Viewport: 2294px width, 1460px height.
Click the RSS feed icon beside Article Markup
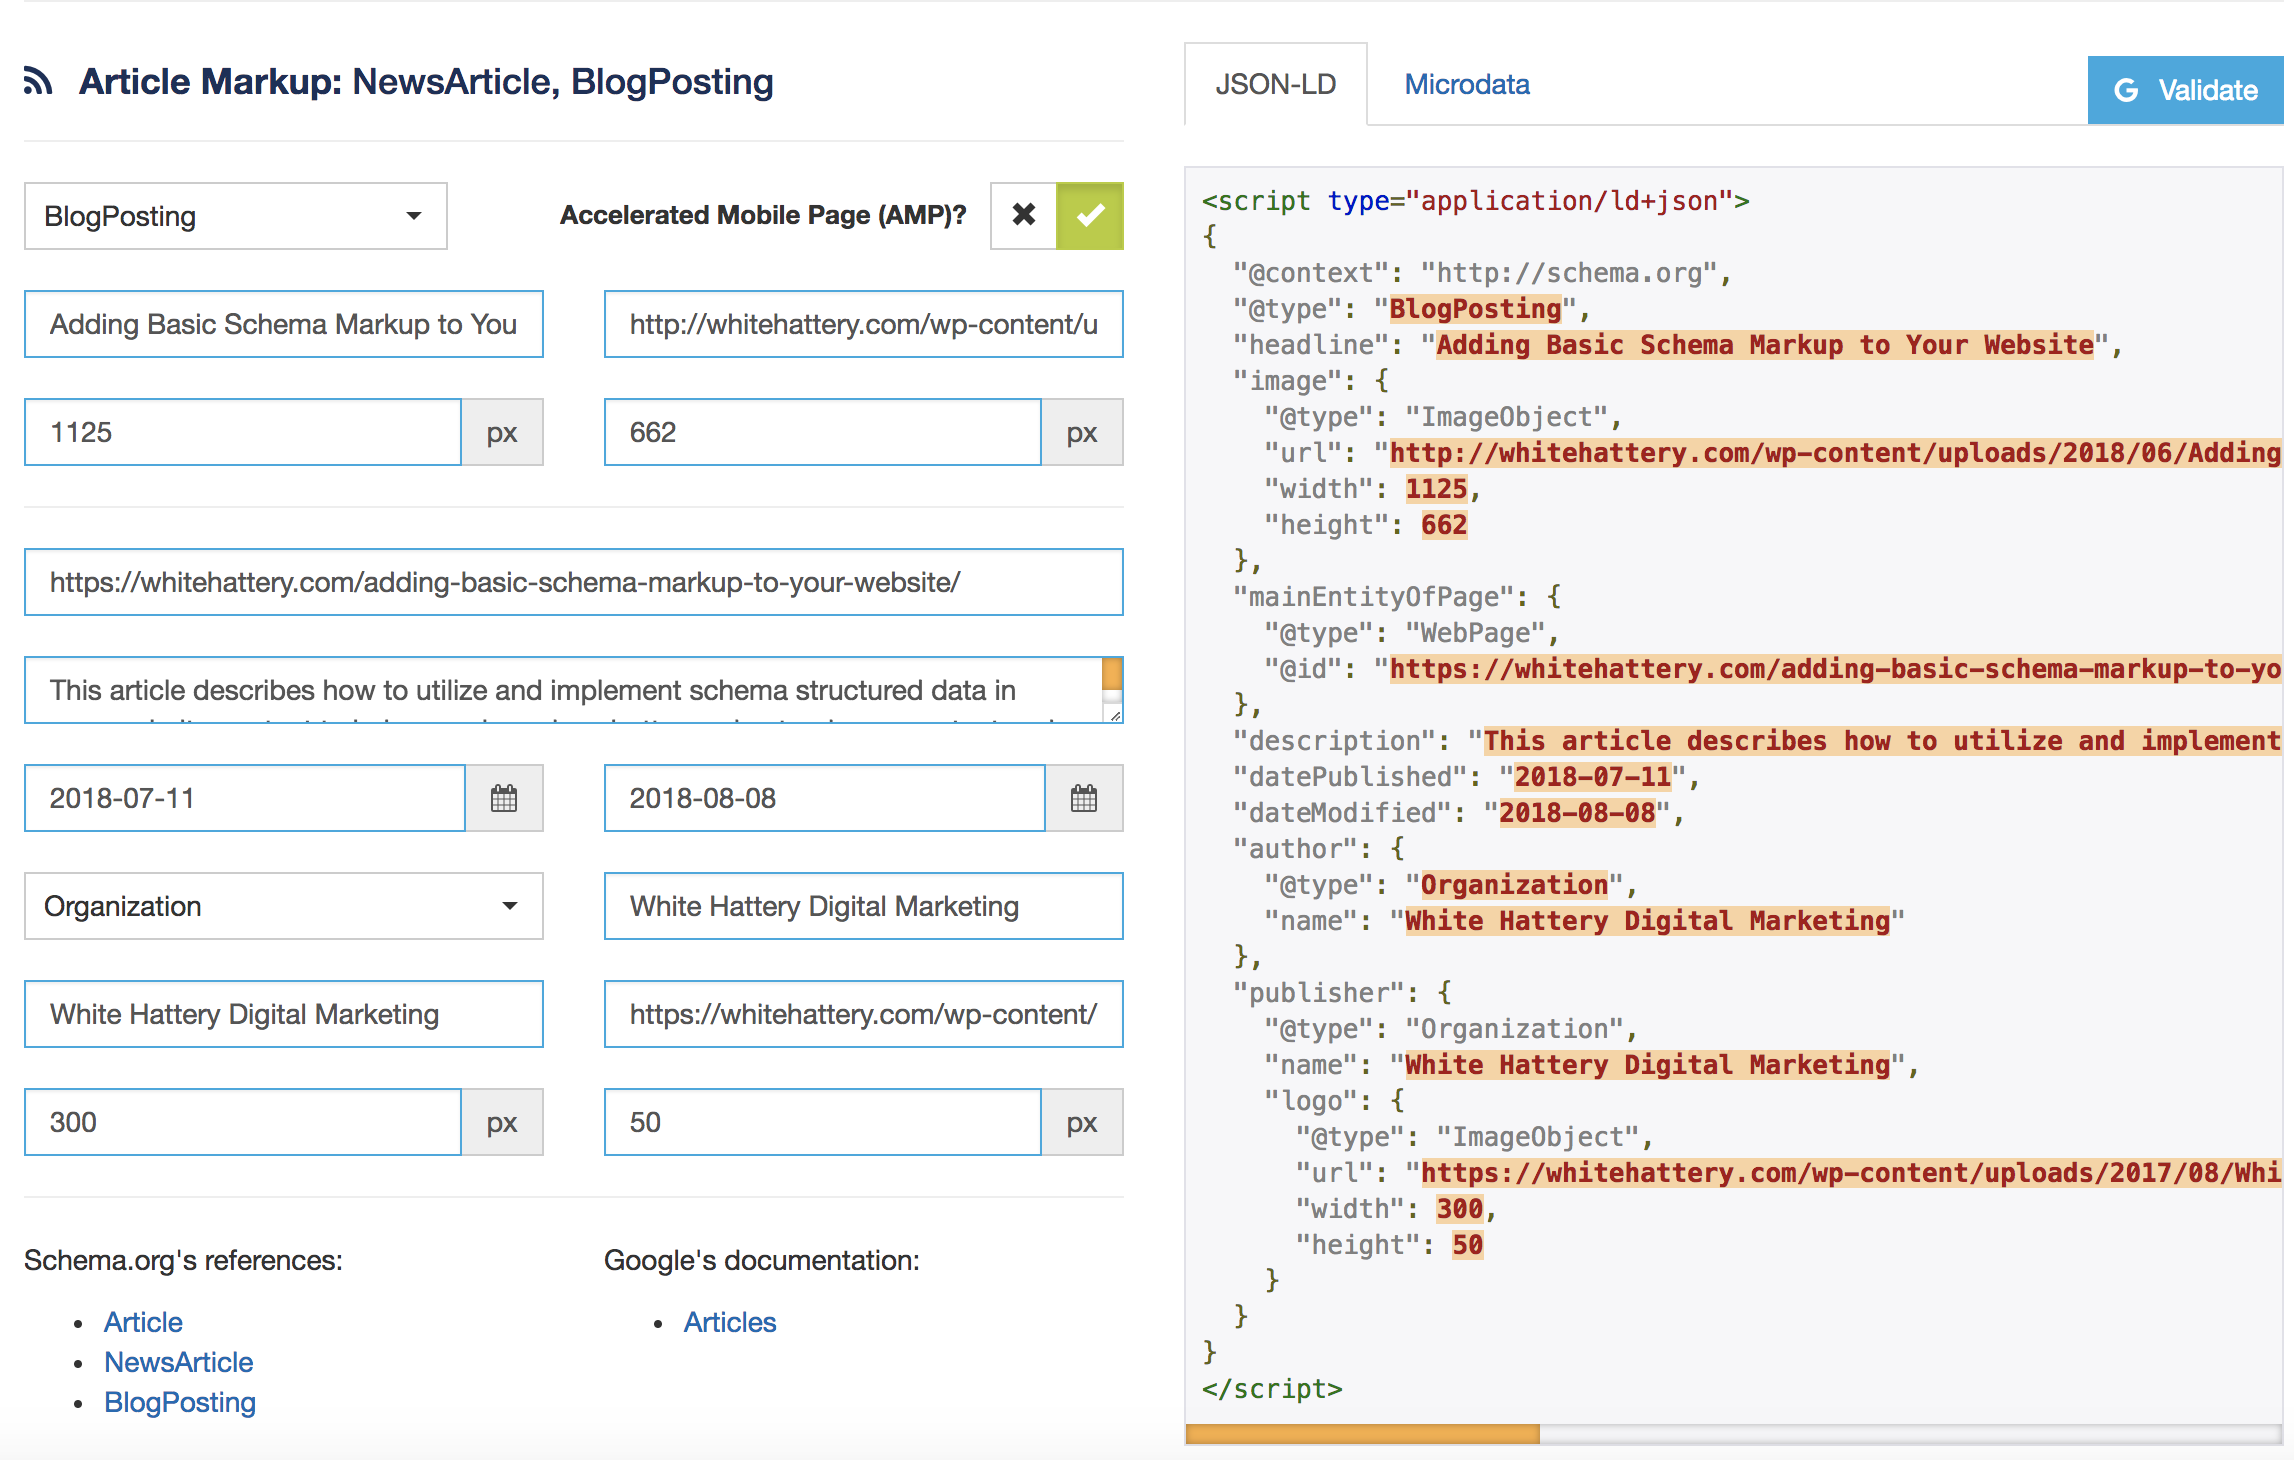click(38, 81)
